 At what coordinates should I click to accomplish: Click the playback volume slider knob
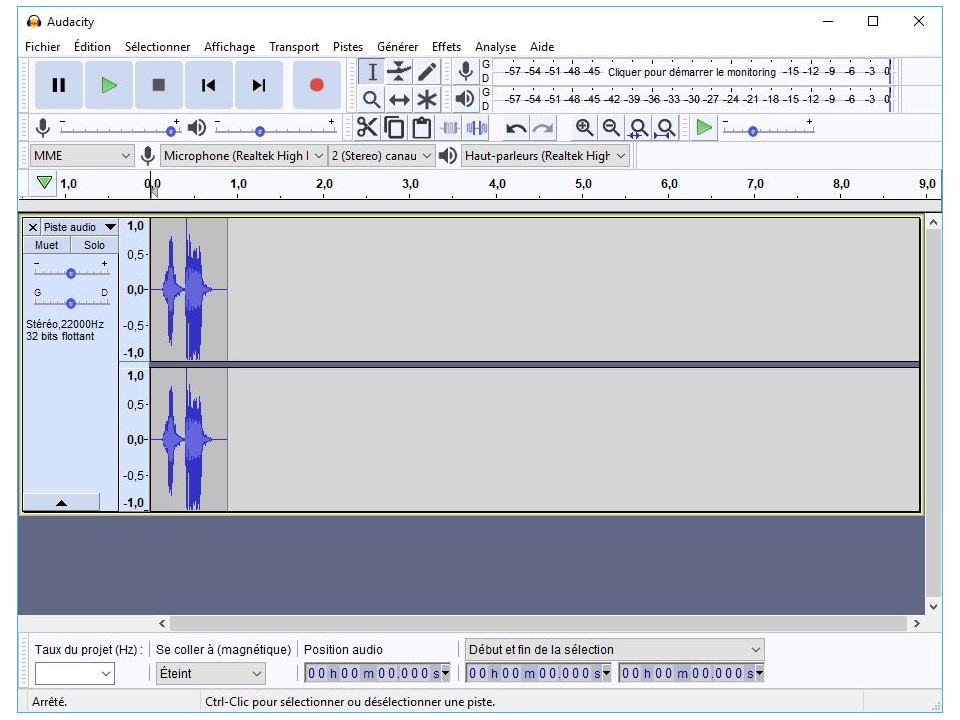(x=260, y=131)
